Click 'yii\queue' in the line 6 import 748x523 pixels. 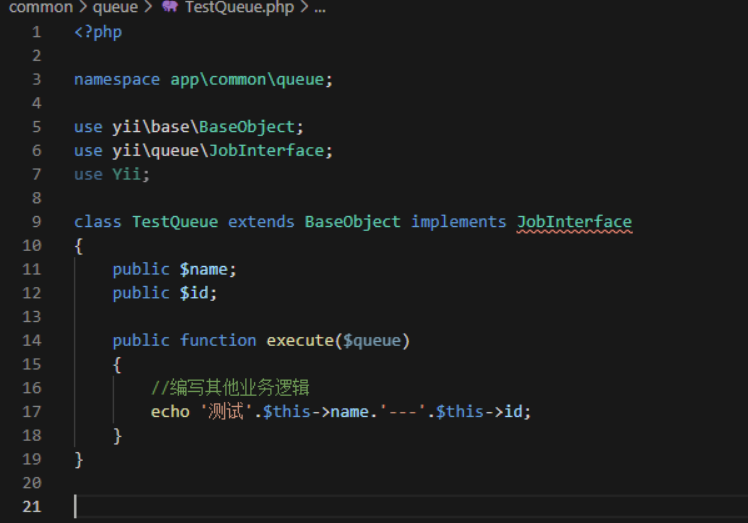coord(156,151)
